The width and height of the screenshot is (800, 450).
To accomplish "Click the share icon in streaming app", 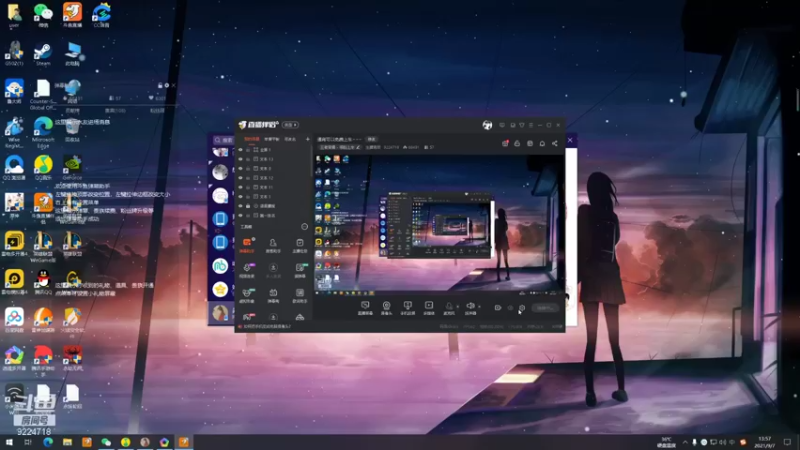I will (x=555, y=143).
